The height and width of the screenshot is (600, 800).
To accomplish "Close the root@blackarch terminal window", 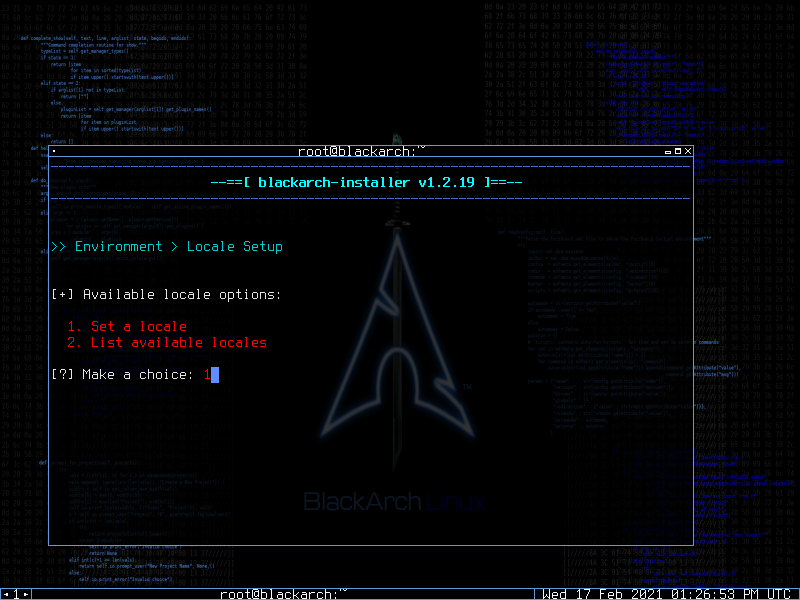I will tap(688, 151).
